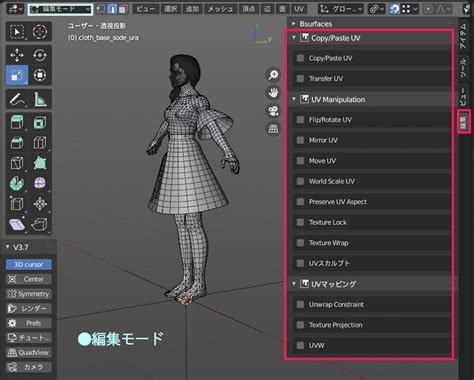Tick the Unwrap Constraint checkbox
The height and width of the screenshot is (380, 474).
[x=300, y=304]
